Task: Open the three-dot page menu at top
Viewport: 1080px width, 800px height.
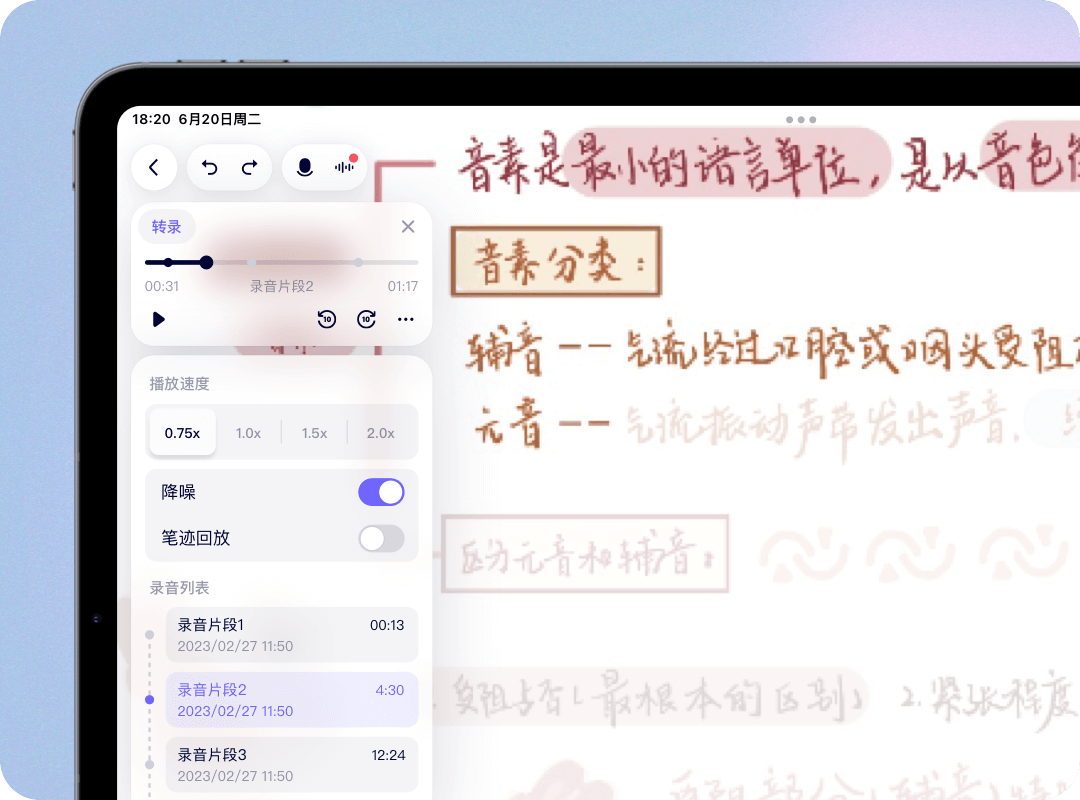Action: click(800, 119)
